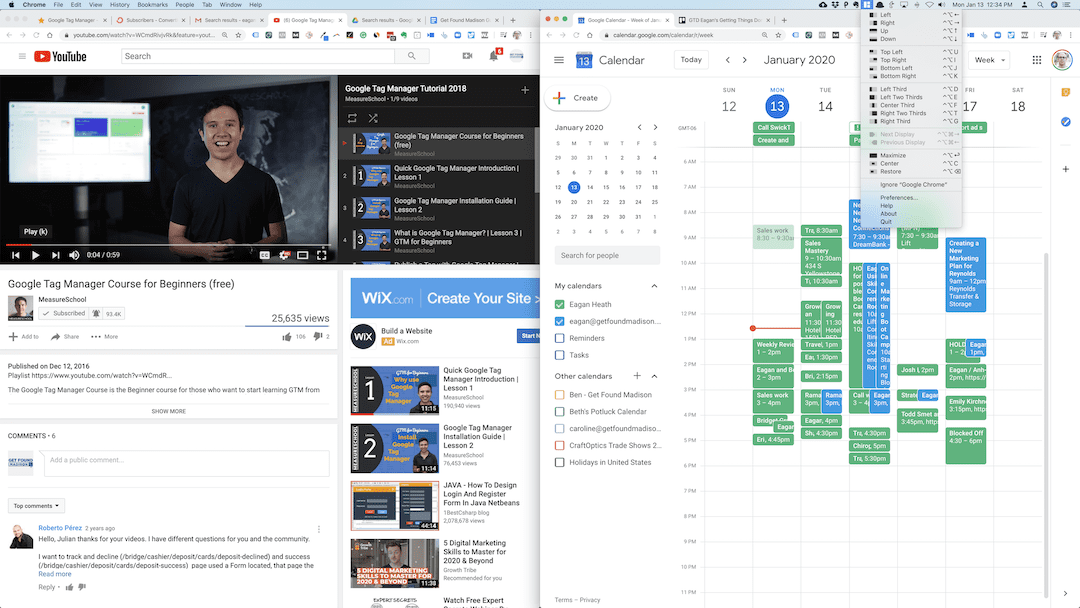Open the Week view dropdown
1080x608 pixels.
click(989, 60)
